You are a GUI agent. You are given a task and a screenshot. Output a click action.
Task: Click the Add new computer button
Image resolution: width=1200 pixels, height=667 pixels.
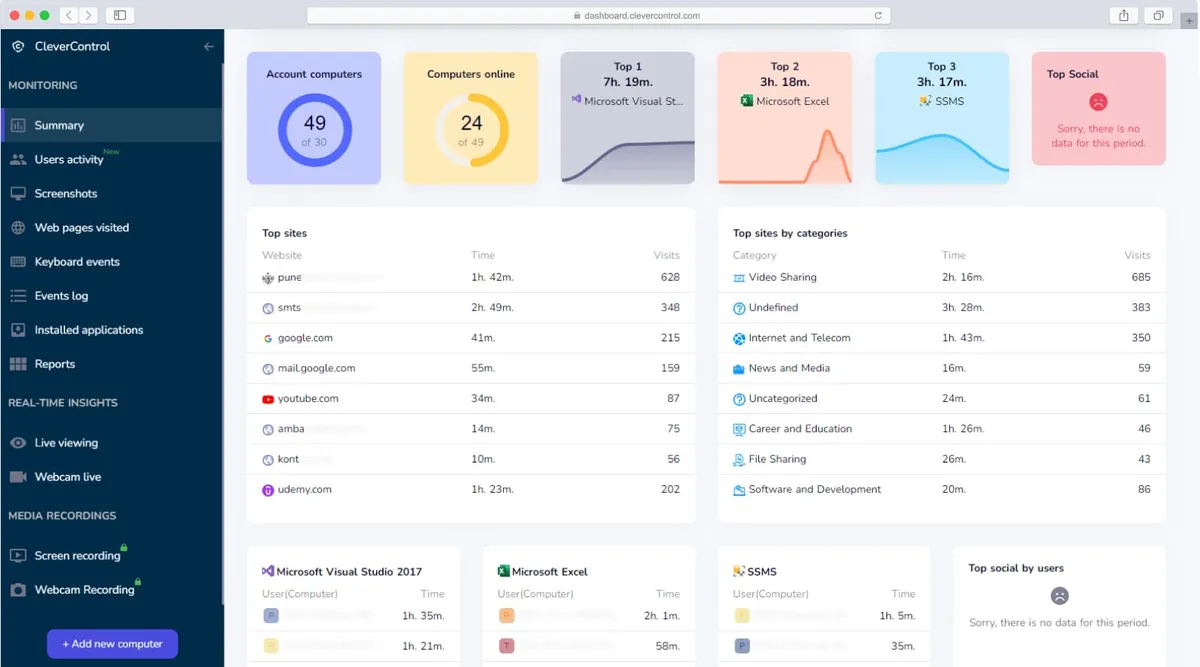tap(112, 644)
